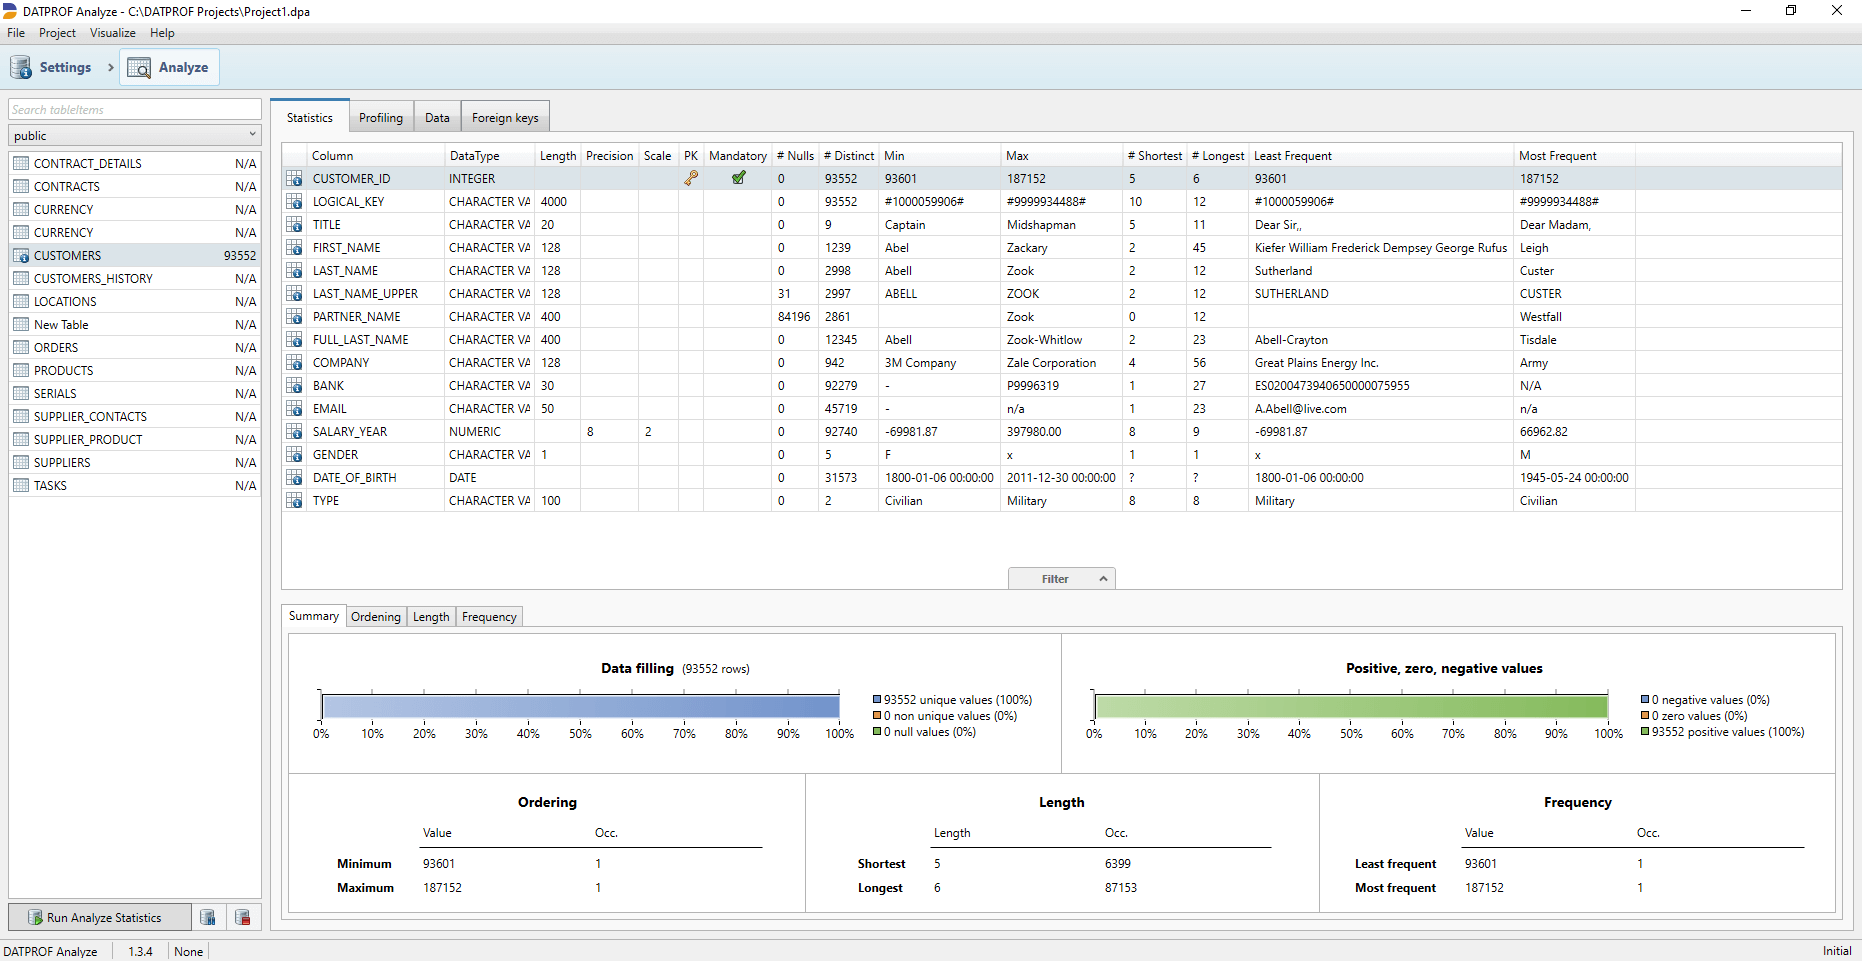Click the column icon beside EMAIL
The image size is (1862, 961).
(295, 408)
